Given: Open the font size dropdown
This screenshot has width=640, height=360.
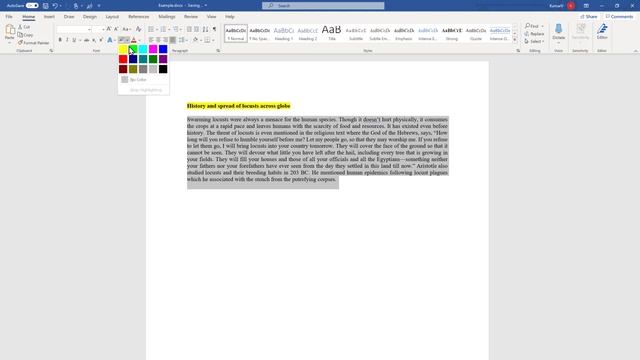Looking at the screenshot, I should pyautogui.click(x=102, y=29).
